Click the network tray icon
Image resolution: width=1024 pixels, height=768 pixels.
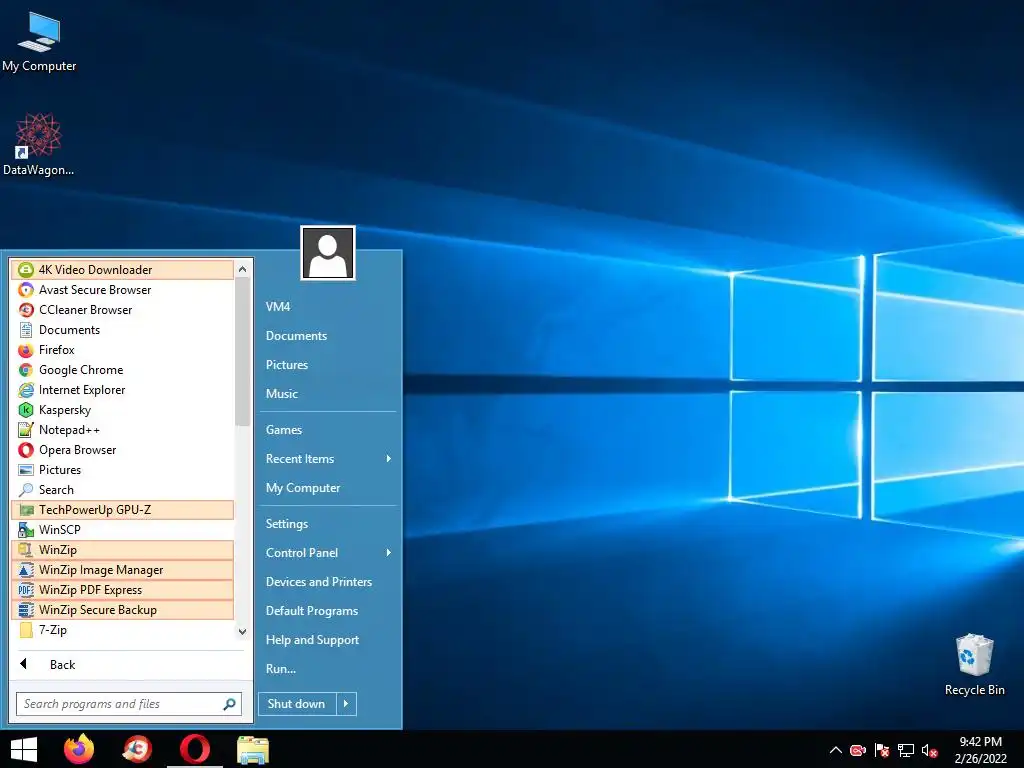906,750
